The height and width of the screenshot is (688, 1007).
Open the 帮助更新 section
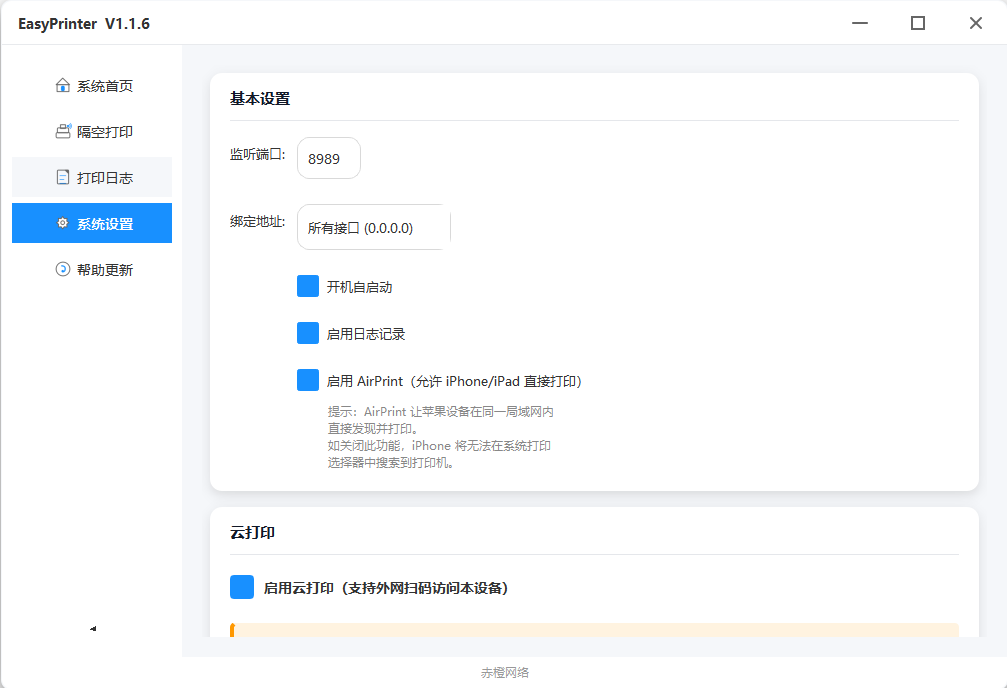tap(92, 269)
